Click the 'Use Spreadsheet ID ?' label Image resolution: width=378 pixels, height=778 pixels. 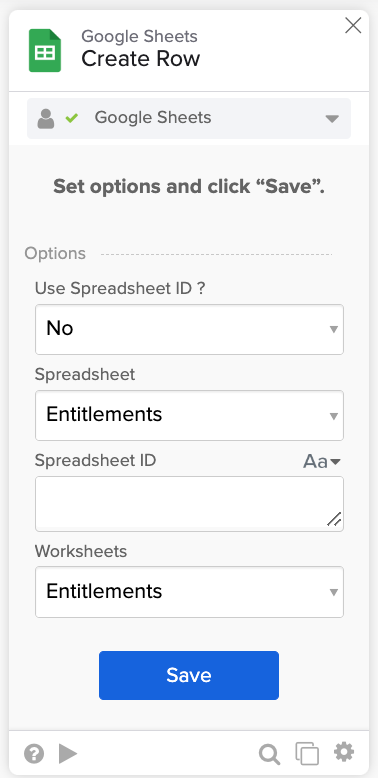[120, 288]
